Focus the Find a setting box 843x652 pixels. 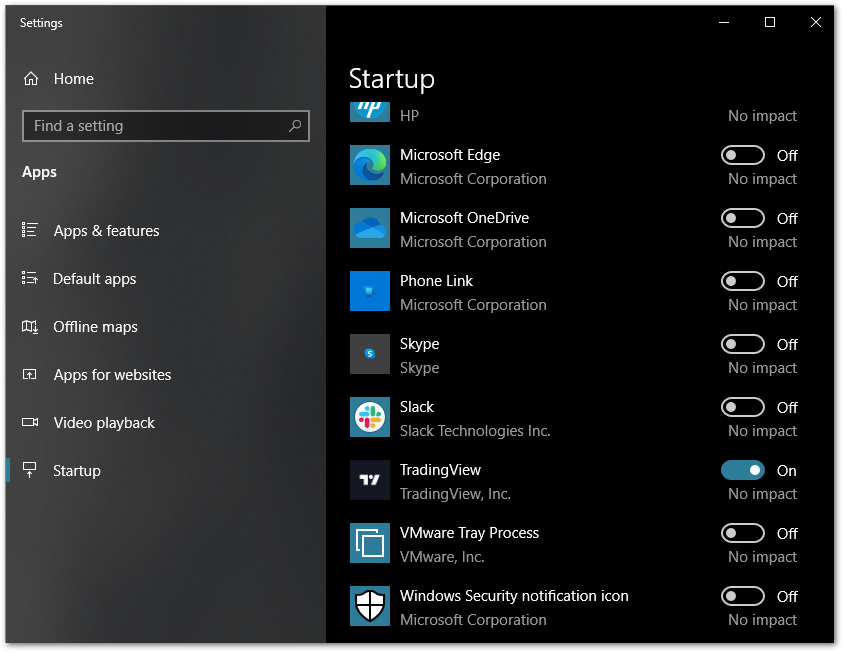point(166,126)
